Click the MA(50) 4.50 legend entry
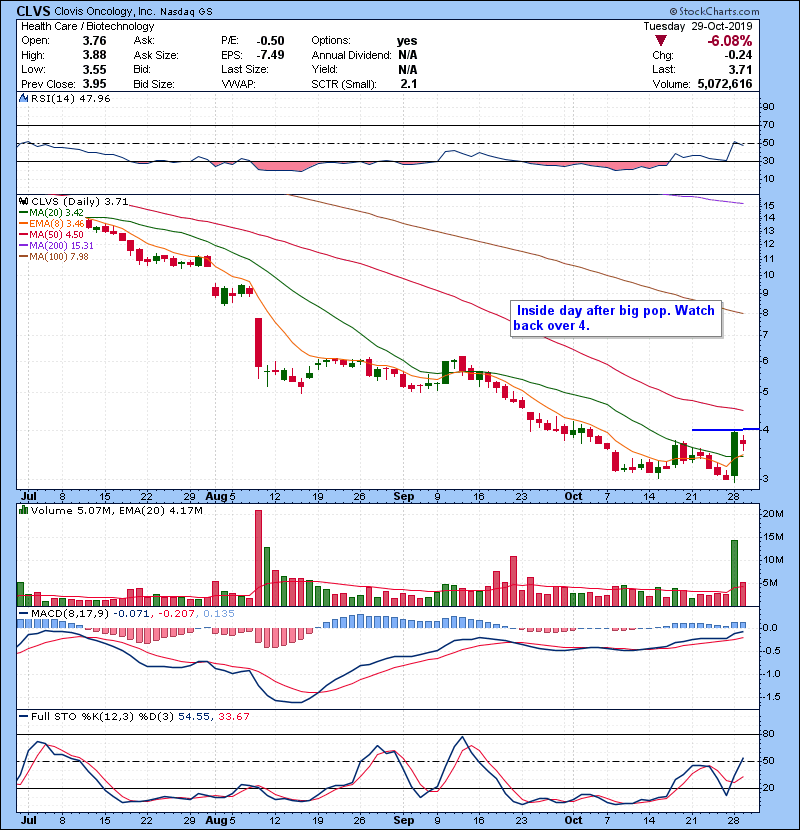This screenshot has height=830, width=800. [x=51, y=234]
